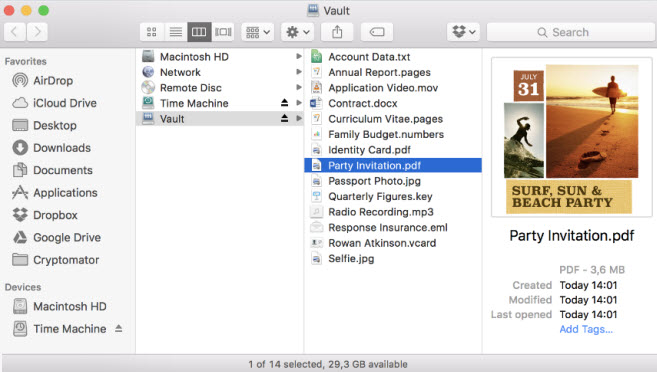The height and width of the screenshot is (372, 657).
Task: Go forward with the toolbar forward arrow
Action: pos(37,32)
